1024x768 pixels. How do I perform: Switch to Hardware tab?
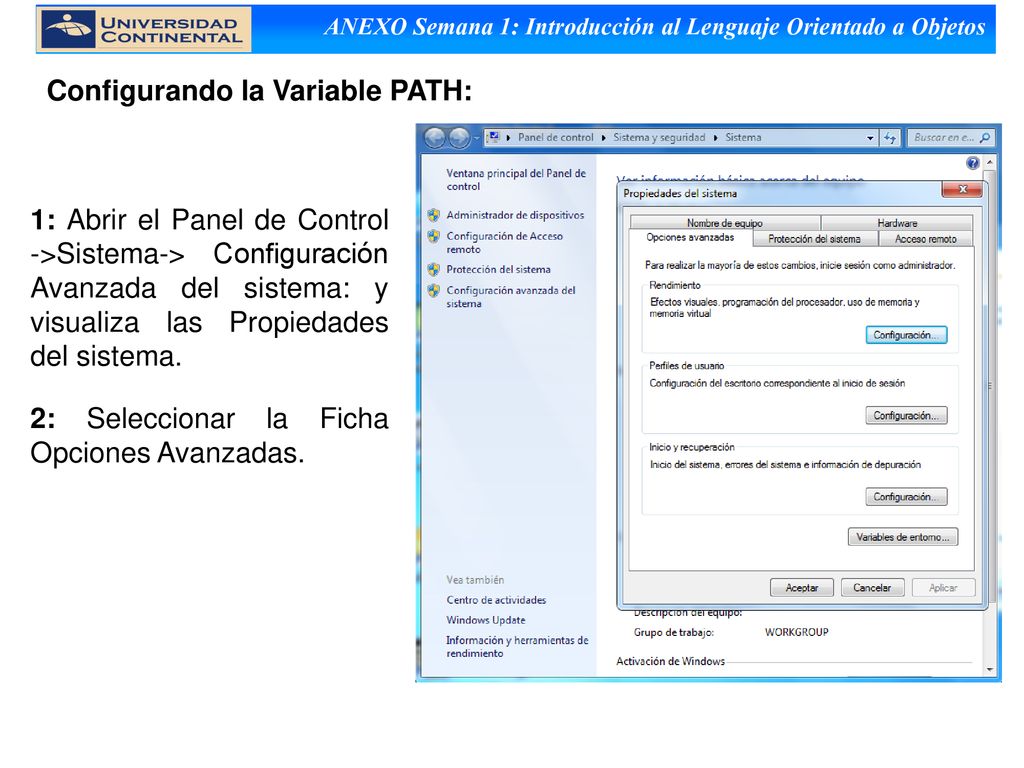(x=897, y=223)
